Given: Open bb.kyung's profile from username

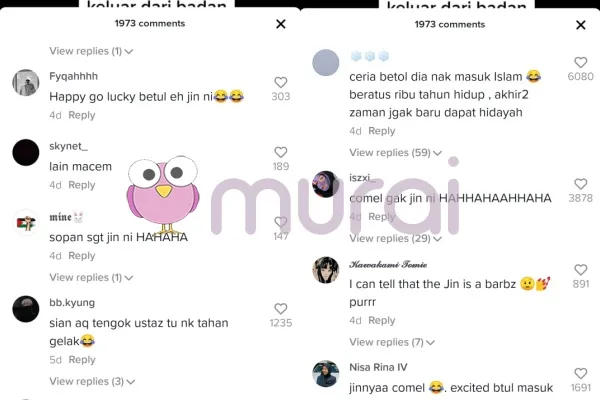Looking at the screenshot, I should tap(72, 302).
